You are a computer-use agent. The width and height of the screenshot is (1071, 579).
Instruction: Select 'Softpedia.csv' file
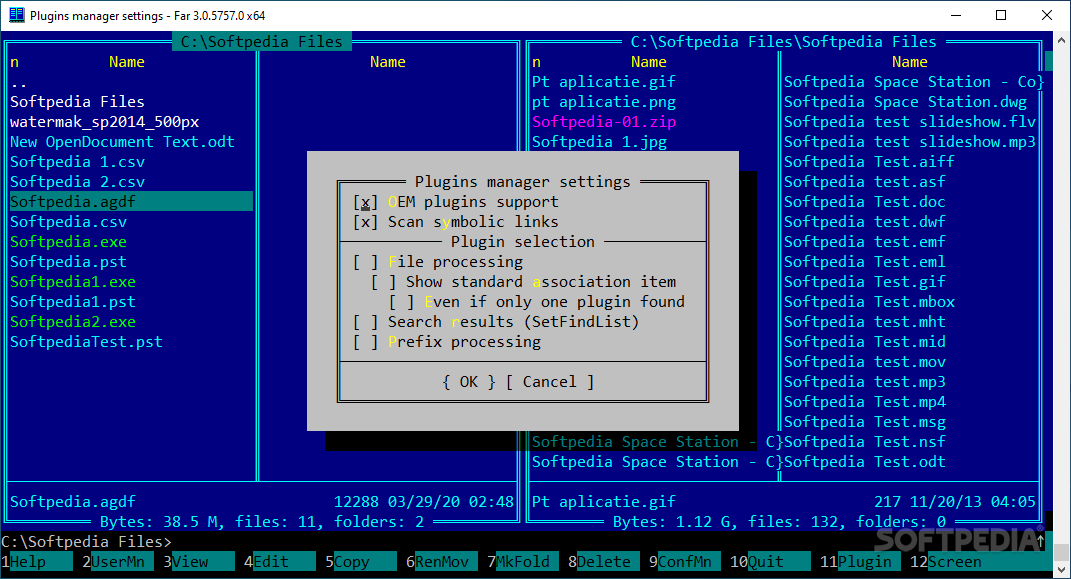pos(68,222)
